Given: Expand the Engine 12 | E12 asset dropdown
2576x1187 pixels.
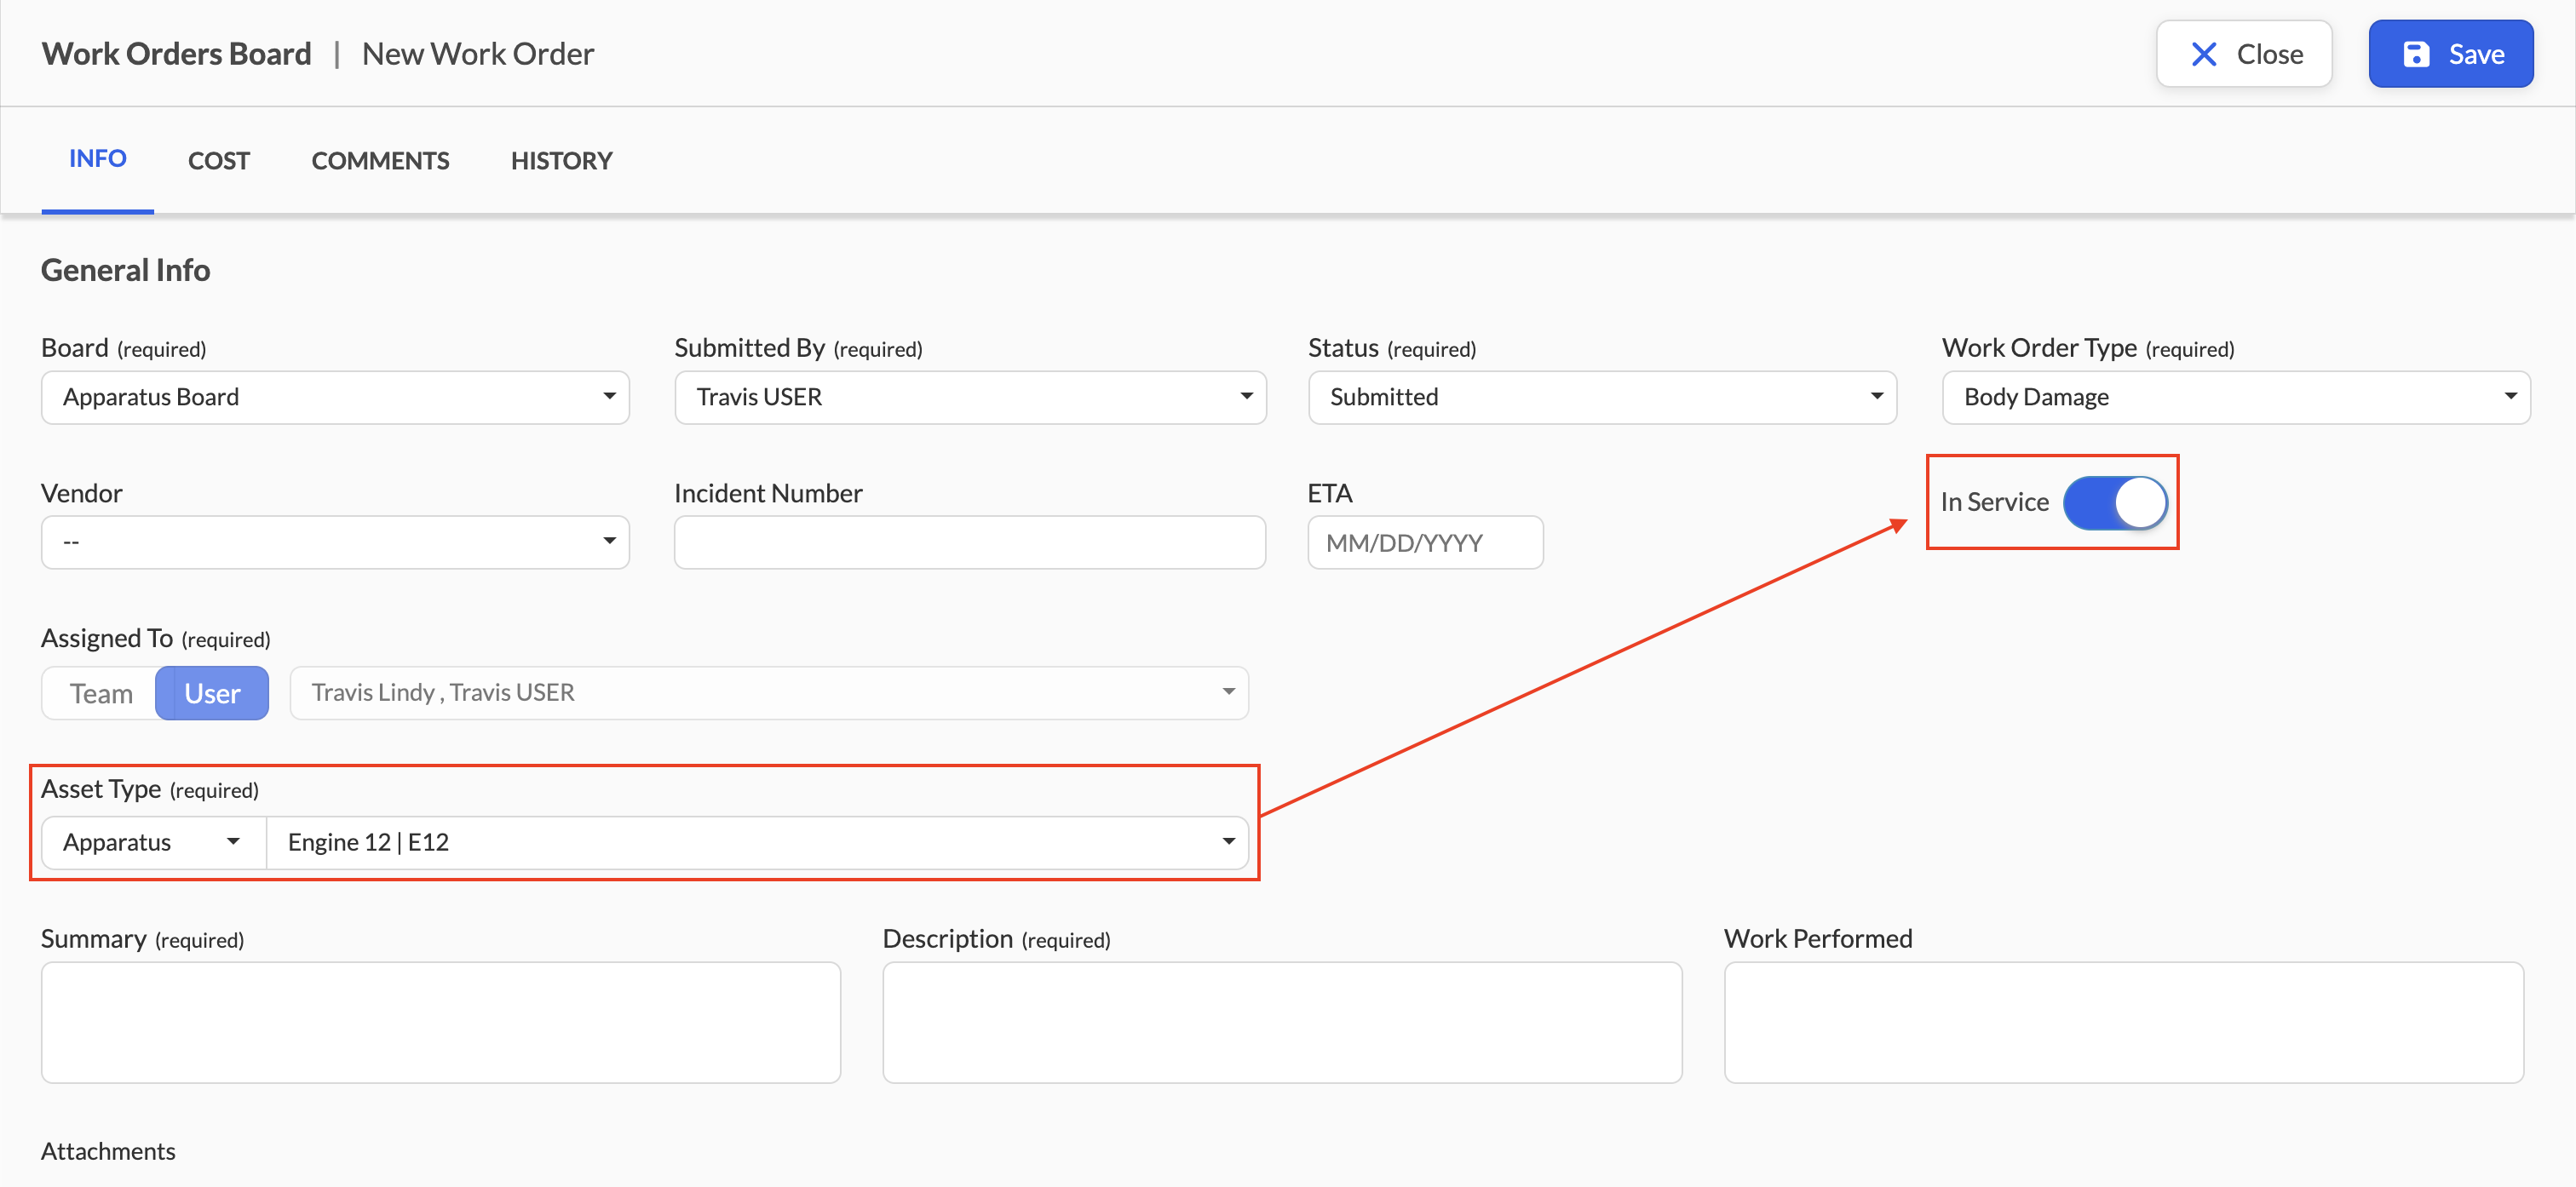Looking at the screenshot, I should point(757,842).
